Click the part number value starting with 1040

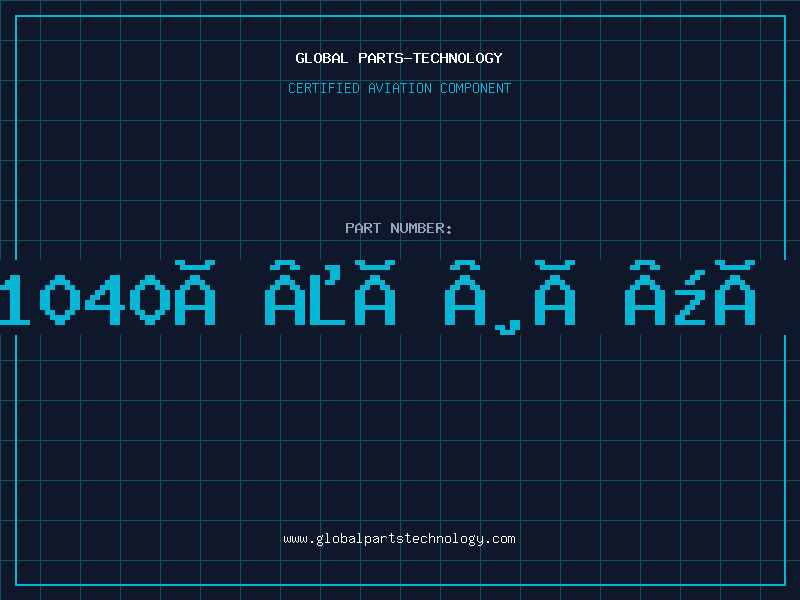point(378,297)
